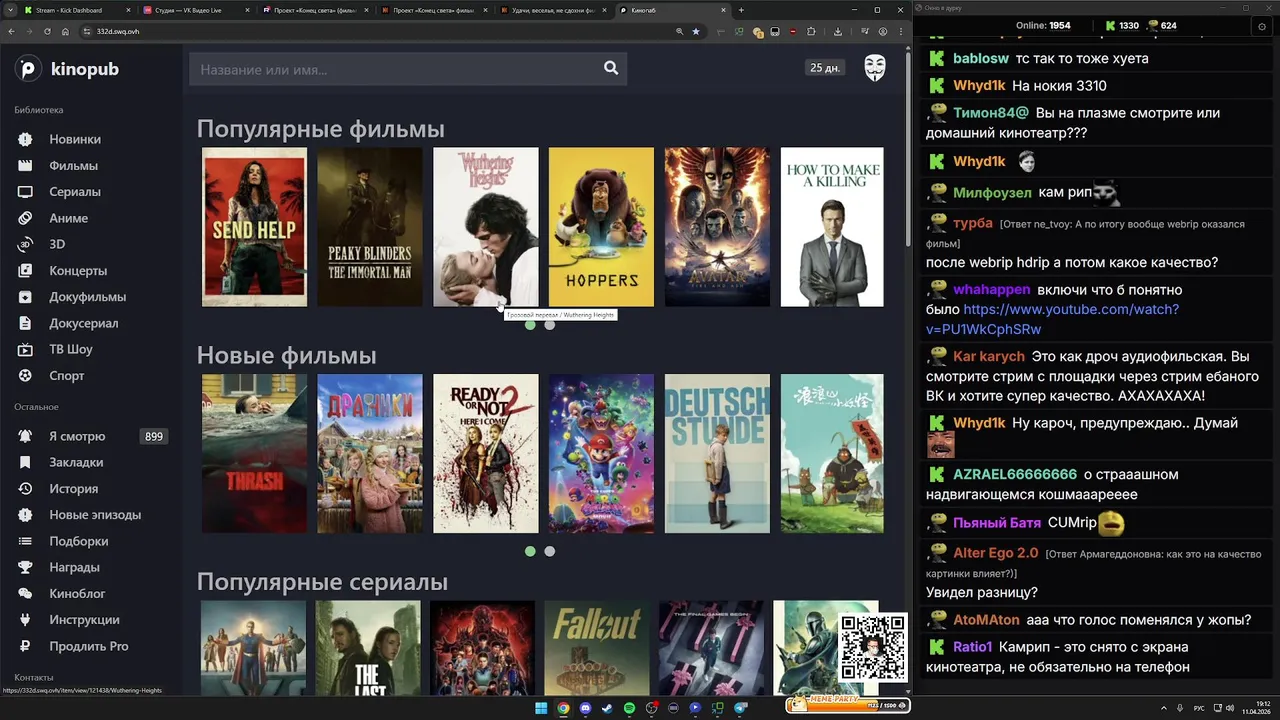Go to Фильмы section
This screenshot has height=720, width=1280.
click(73, 165)
